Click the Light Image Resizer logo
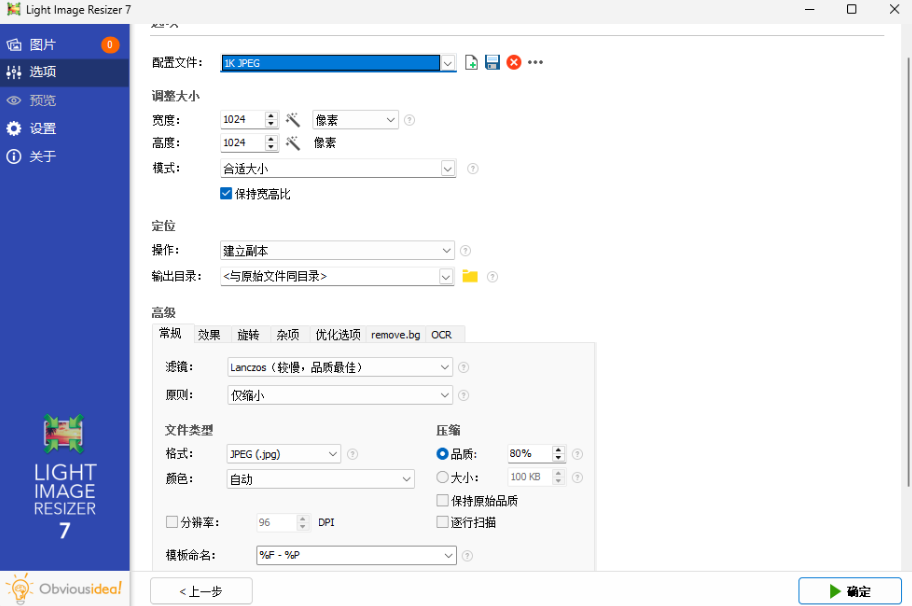 64,477
